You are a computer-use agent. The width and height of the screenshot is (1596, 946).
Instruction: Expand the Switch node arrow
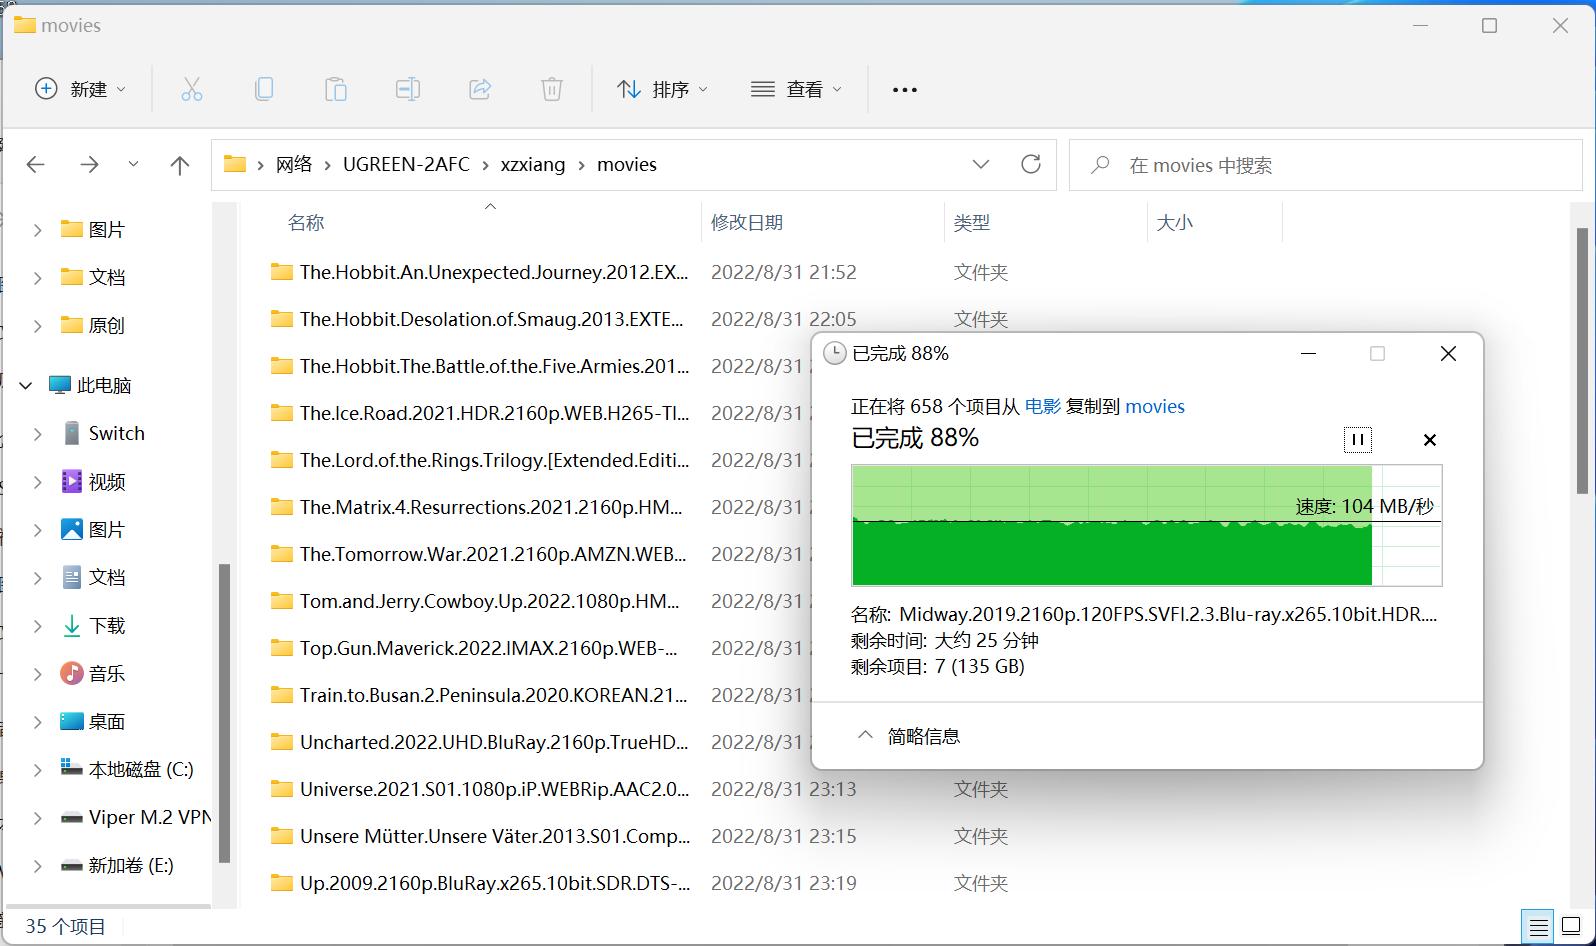tap(37, 433)
